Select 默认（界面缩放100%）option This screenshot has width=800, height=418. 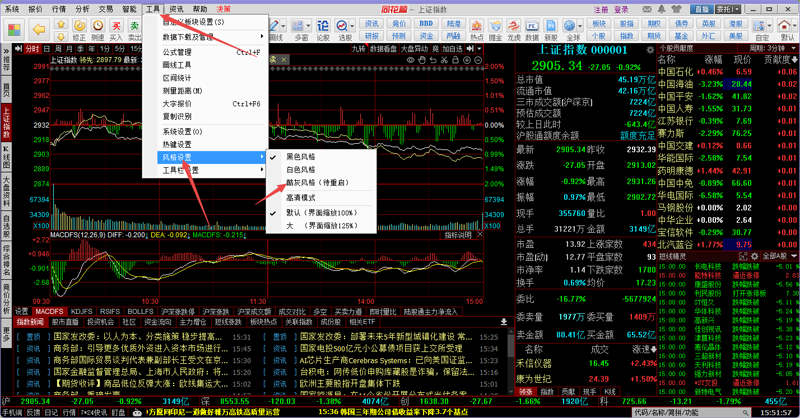point(321,212)
